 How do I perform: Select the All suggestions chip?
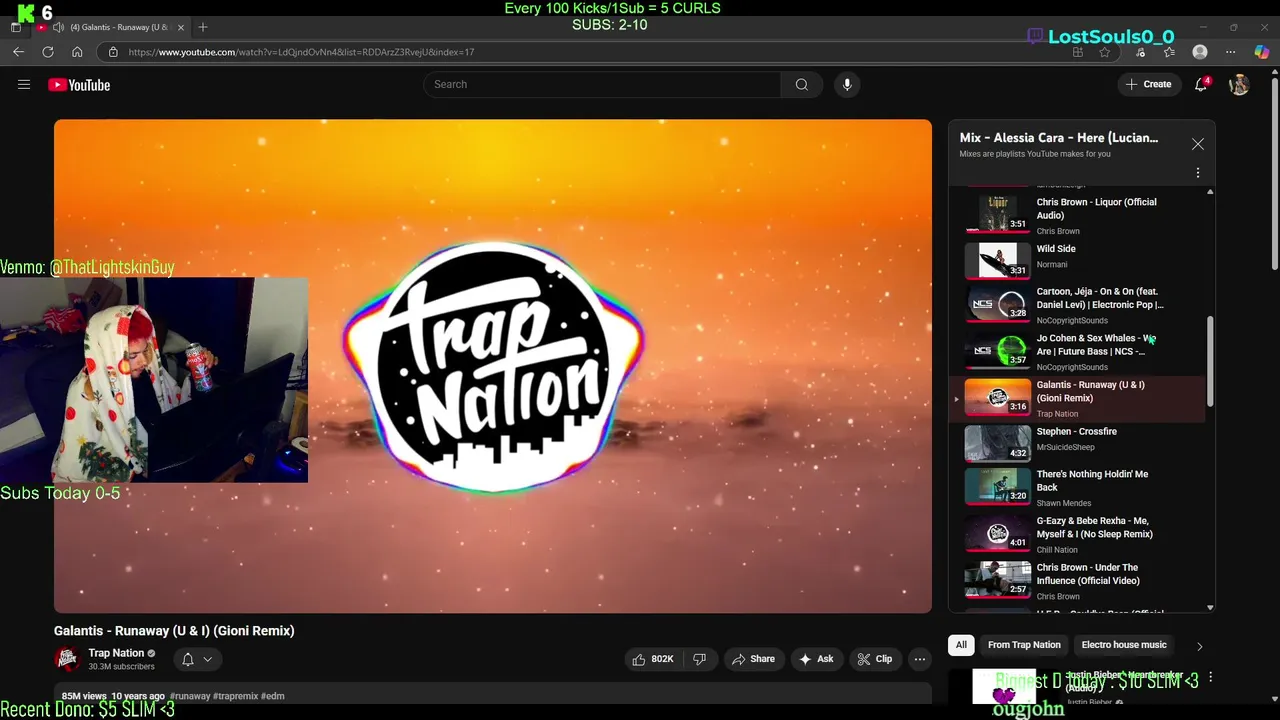(x=961, y=645)
